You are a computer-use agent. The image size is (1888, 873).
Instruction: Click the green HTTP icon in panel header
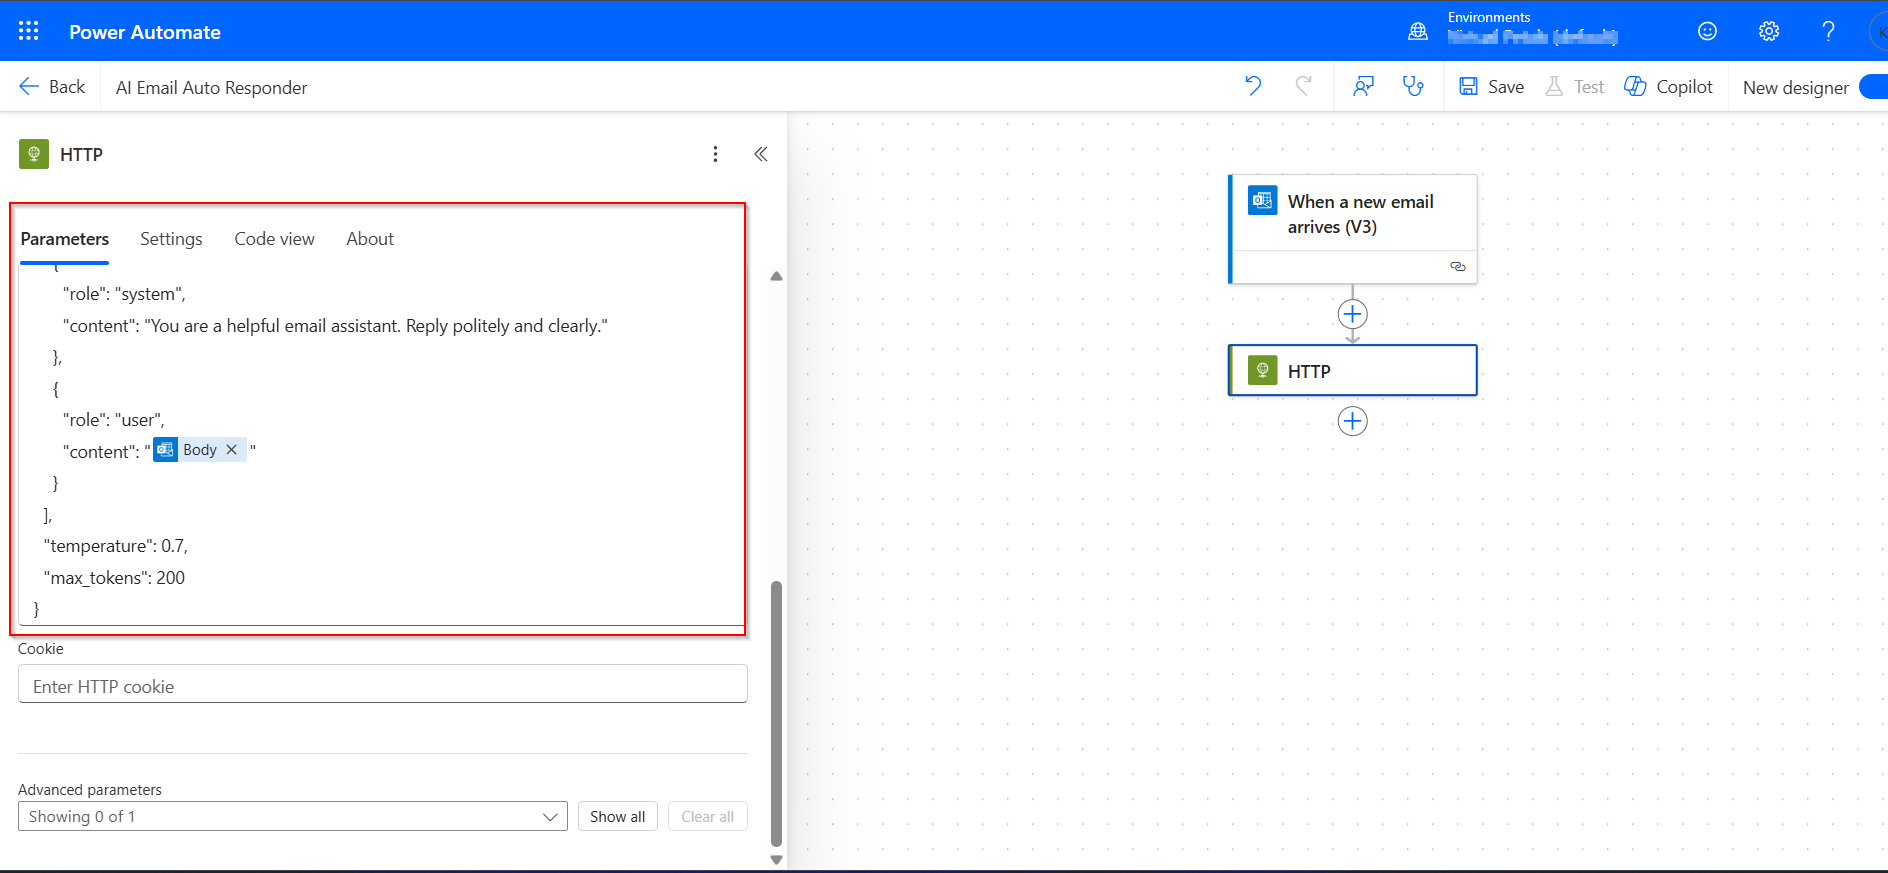[x=34, y=154]
